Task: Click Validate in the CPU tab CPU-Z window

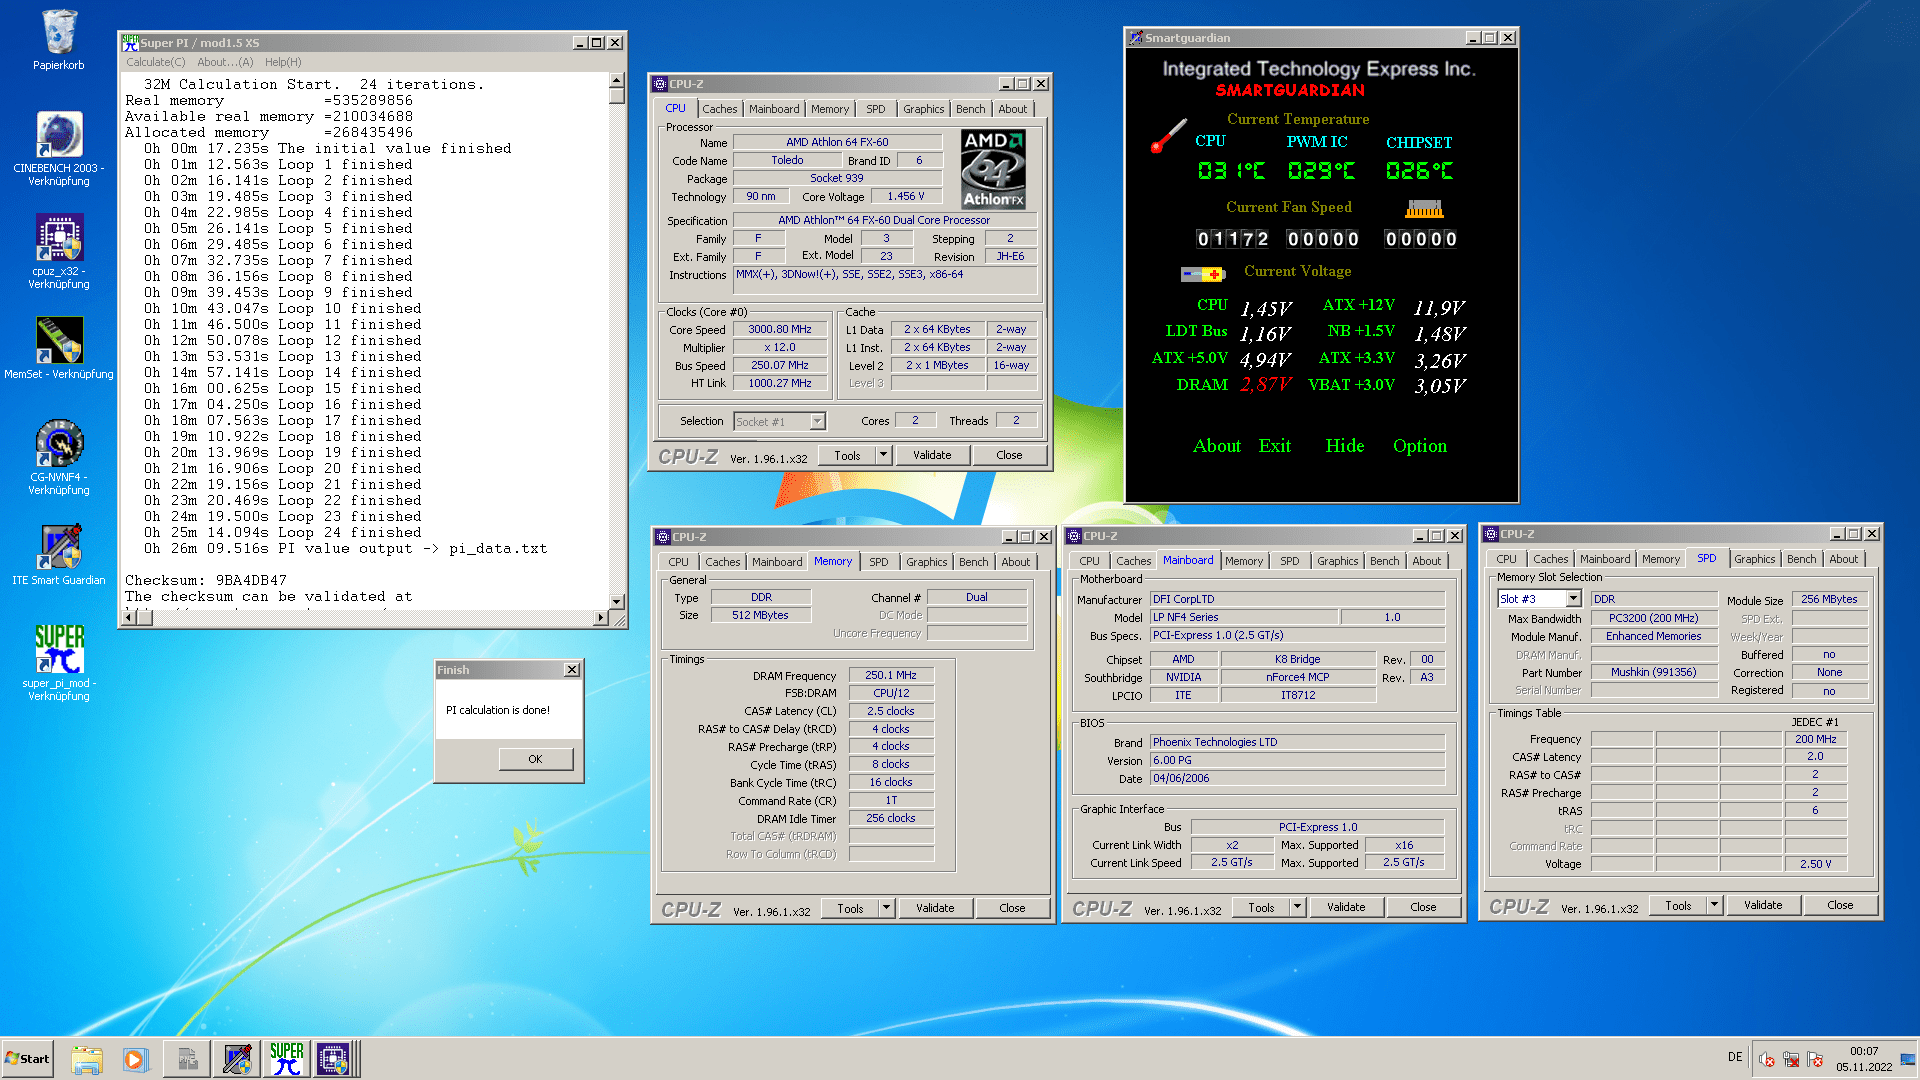Action: [932, 455]
